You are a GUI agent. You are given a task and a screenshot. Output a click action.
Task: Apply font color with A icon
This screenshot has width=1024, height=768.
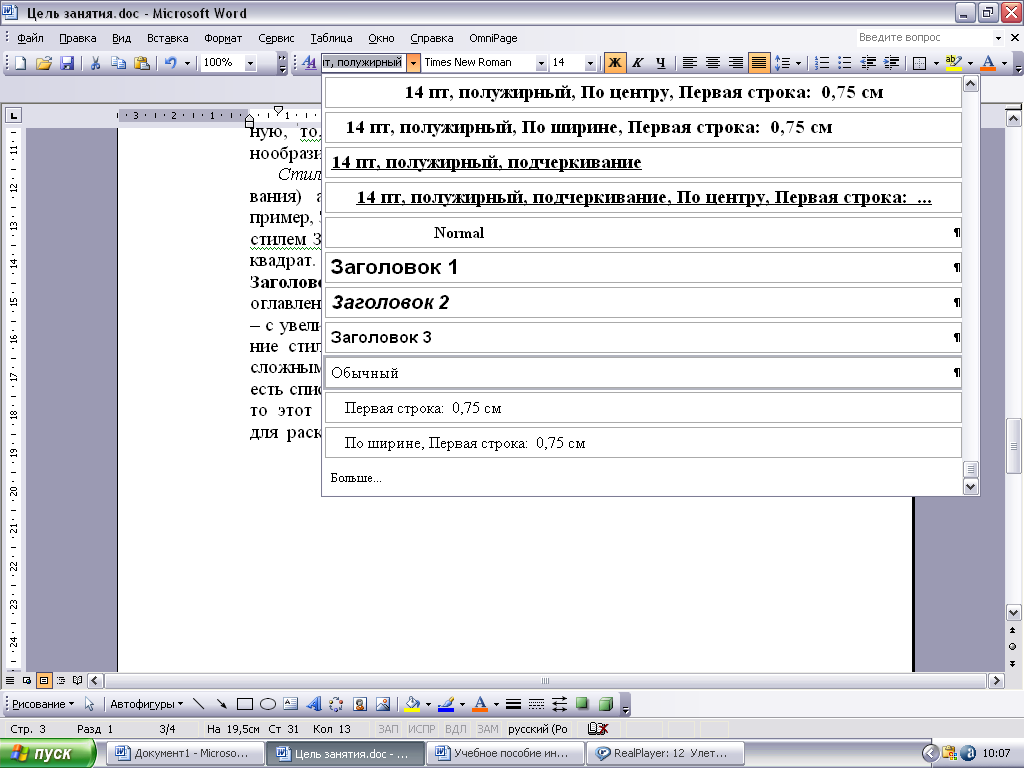tap(989, 63)
